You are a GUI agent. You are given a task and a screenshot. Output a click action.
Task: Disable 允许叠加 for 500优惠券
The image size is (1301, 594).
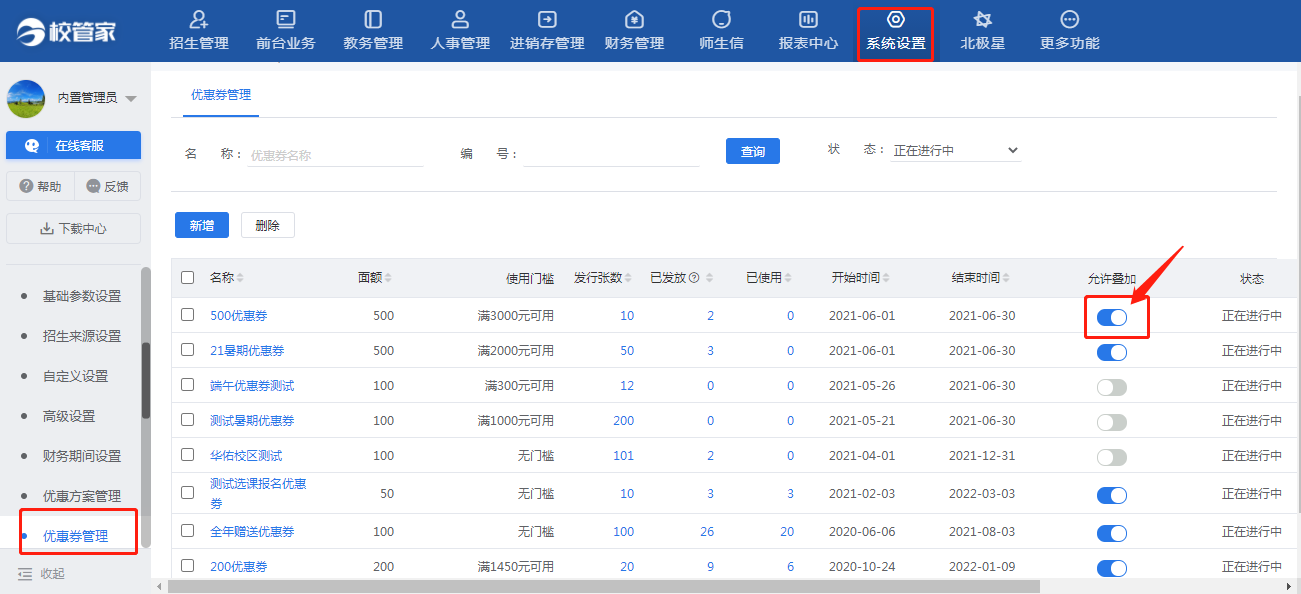(1112, 317)
